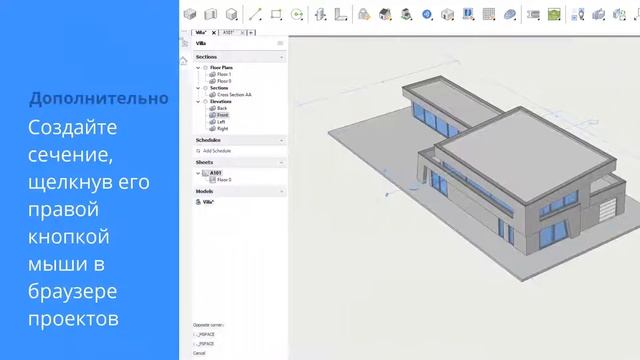Collapse the Elevations tree group
Viewport: 640px width, 360px height.
click(x=198, y=102)
